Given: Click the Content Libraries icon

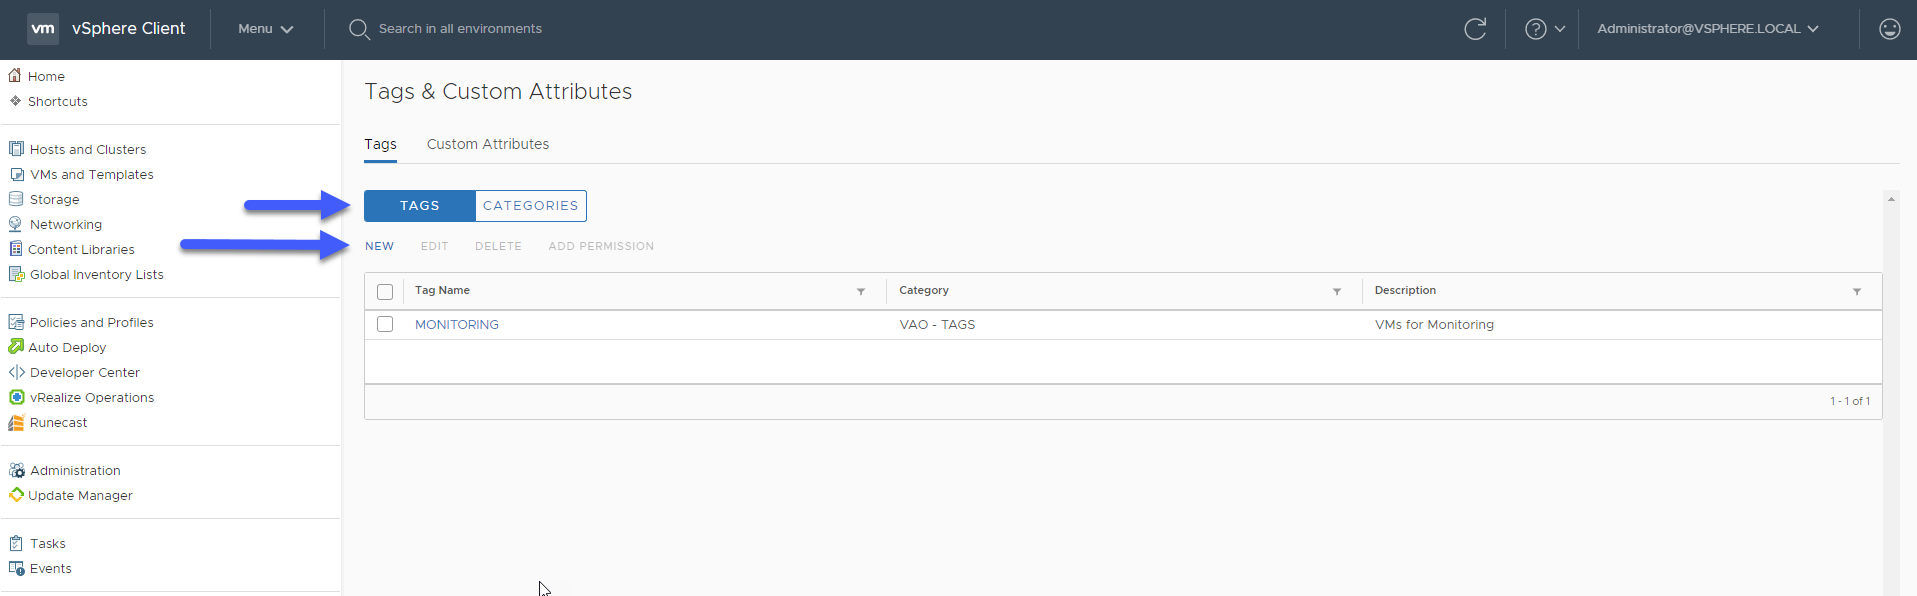Looking at the screenshot, I should coord(16,249).
